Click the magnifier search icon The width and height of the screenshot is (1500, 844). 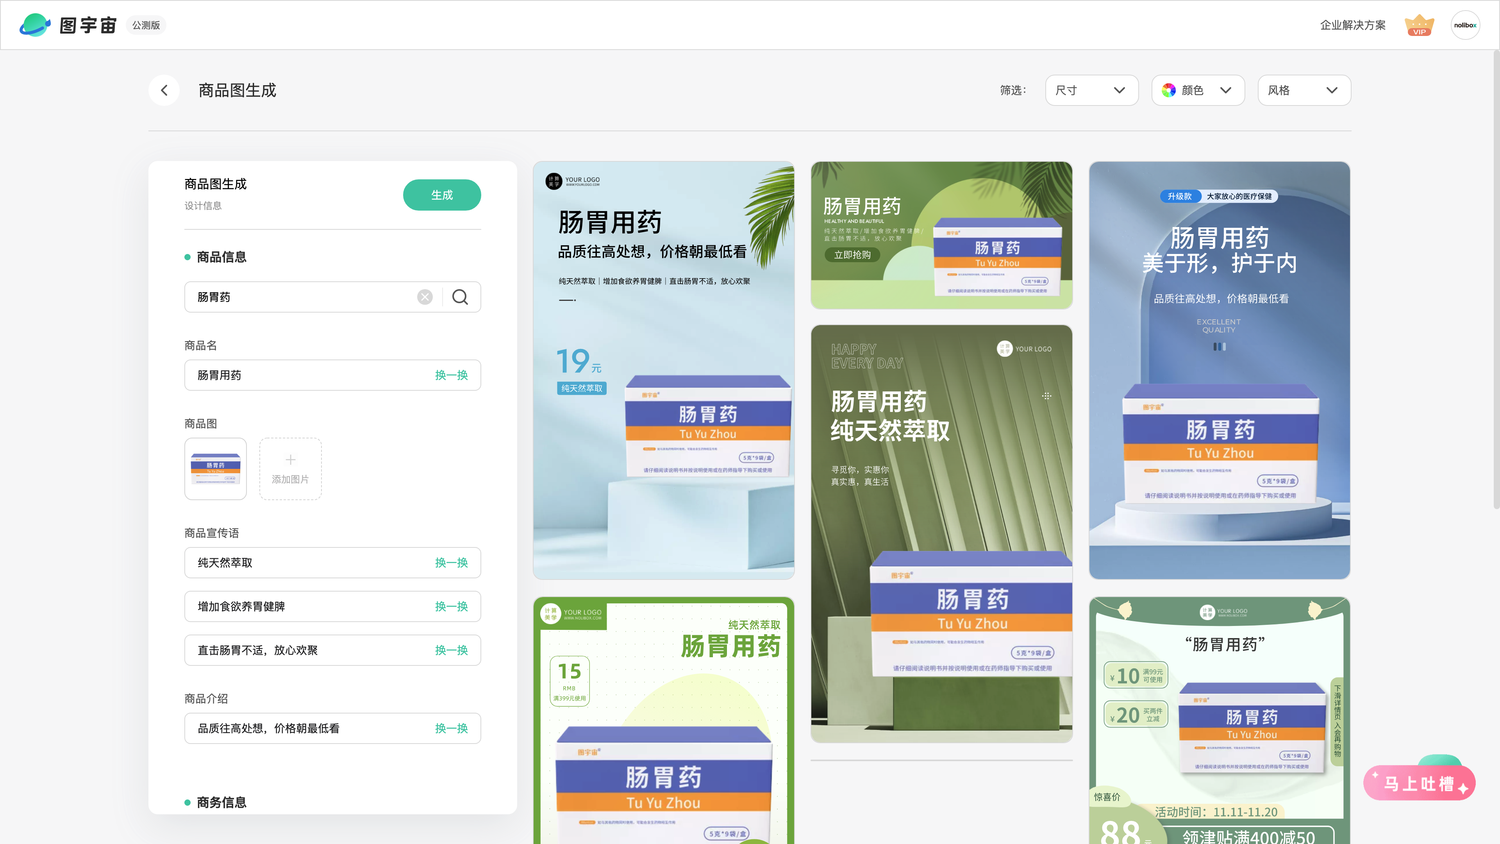click(x=460, y=297)
